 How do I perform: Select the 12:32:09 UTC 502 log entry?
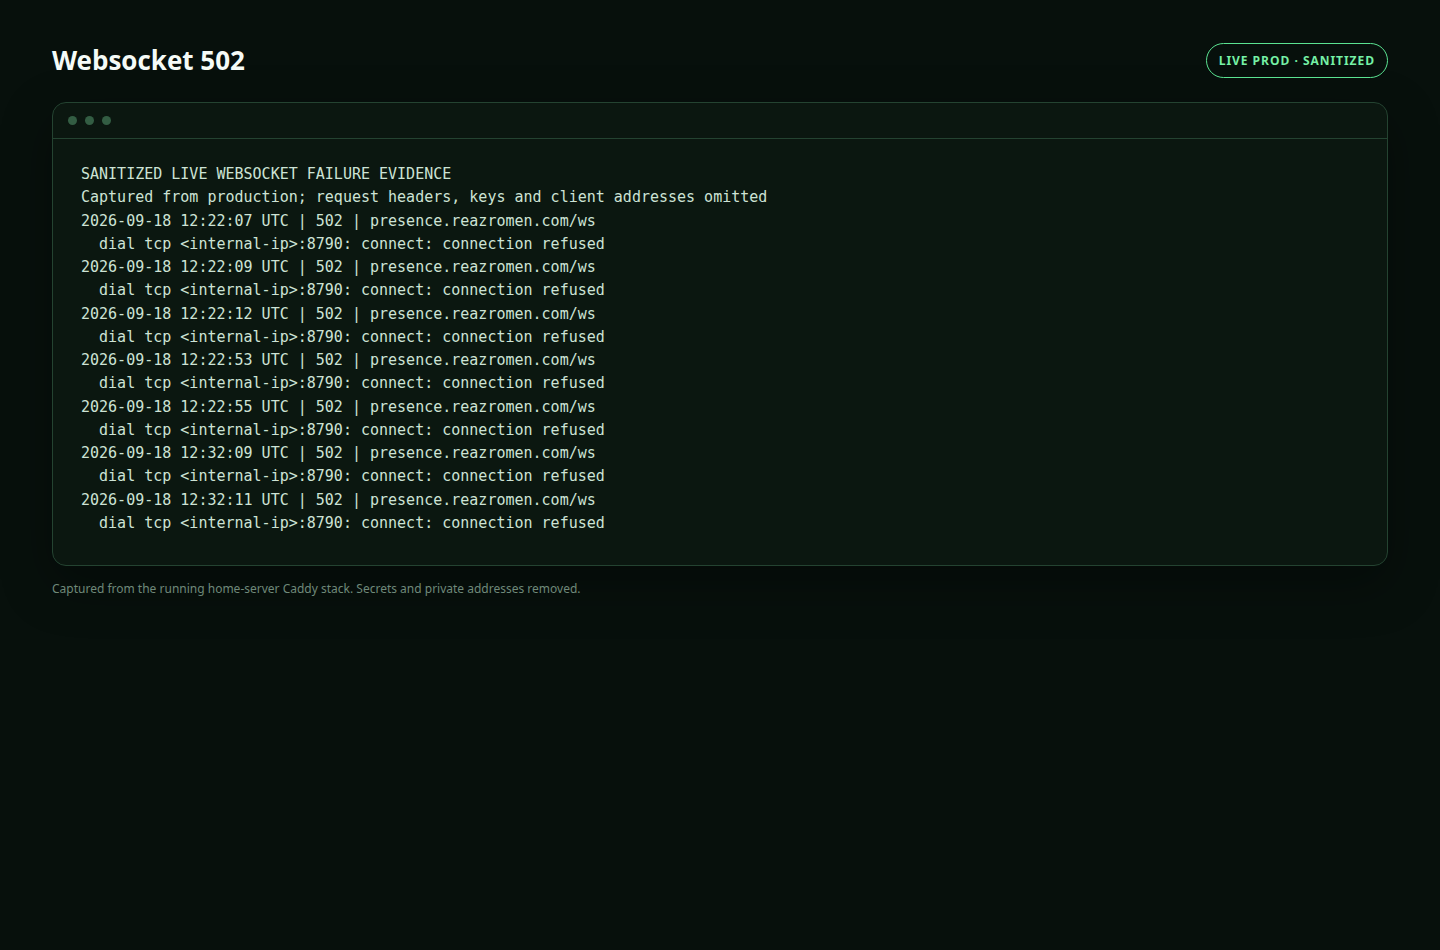coord(338,453)
